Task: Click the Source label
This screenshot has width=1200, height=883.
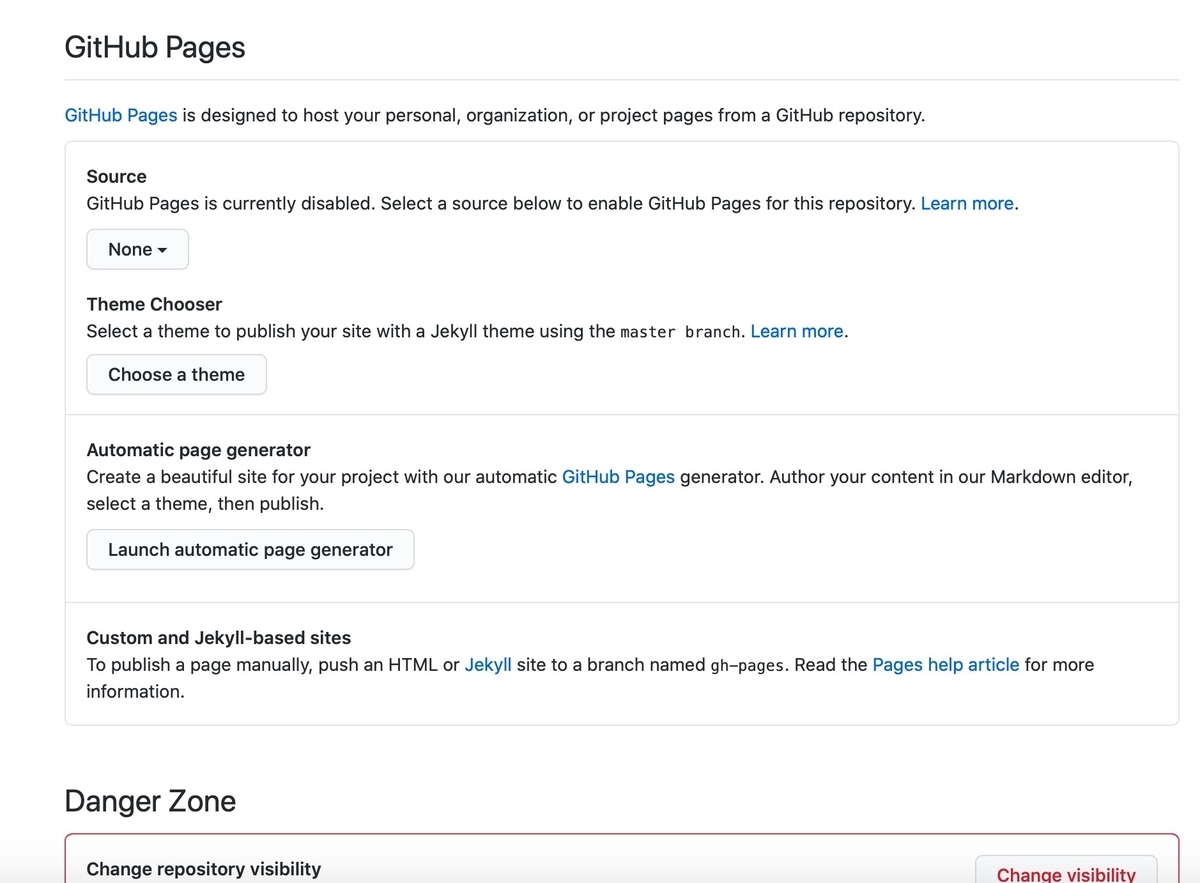Action: 117,176
